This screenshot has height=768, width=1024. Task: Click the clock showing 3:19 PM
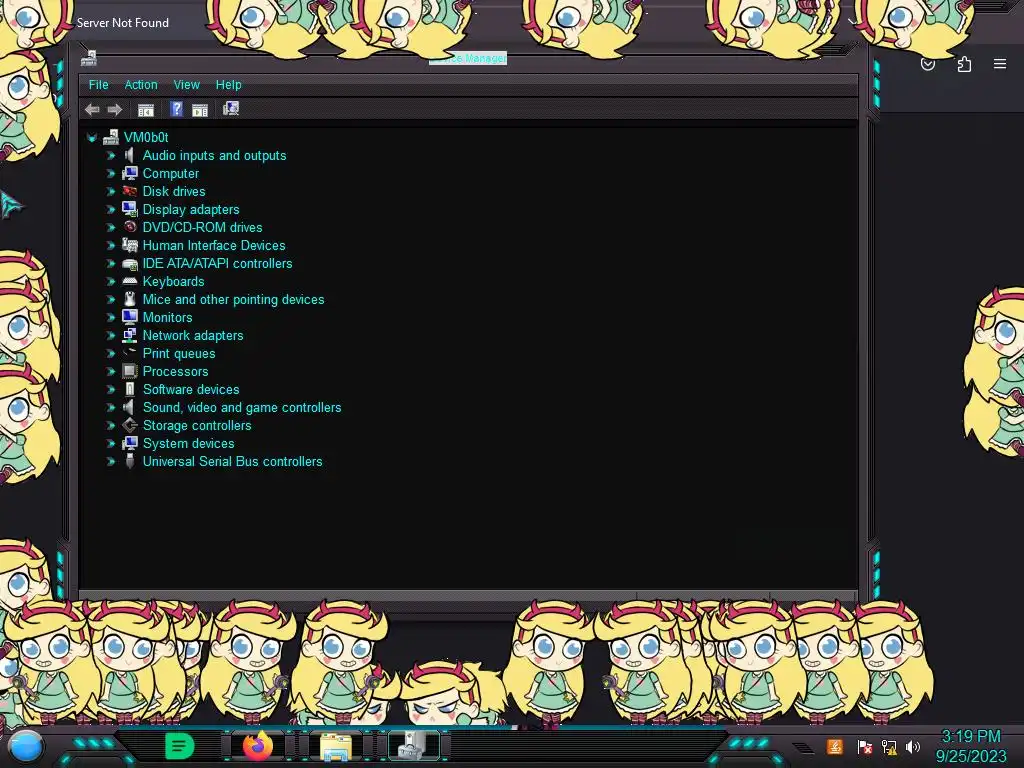[x=970, y=737]
